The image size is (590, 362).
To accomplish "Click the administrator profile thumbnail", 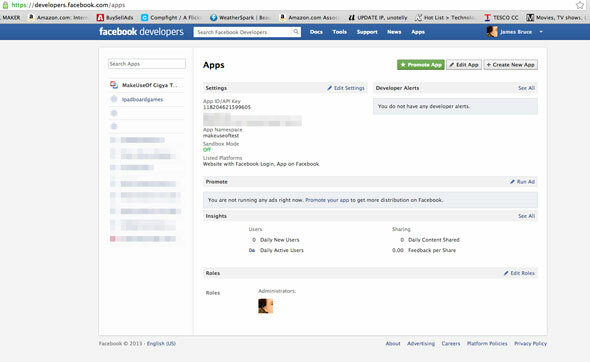I will pos(266,306).
